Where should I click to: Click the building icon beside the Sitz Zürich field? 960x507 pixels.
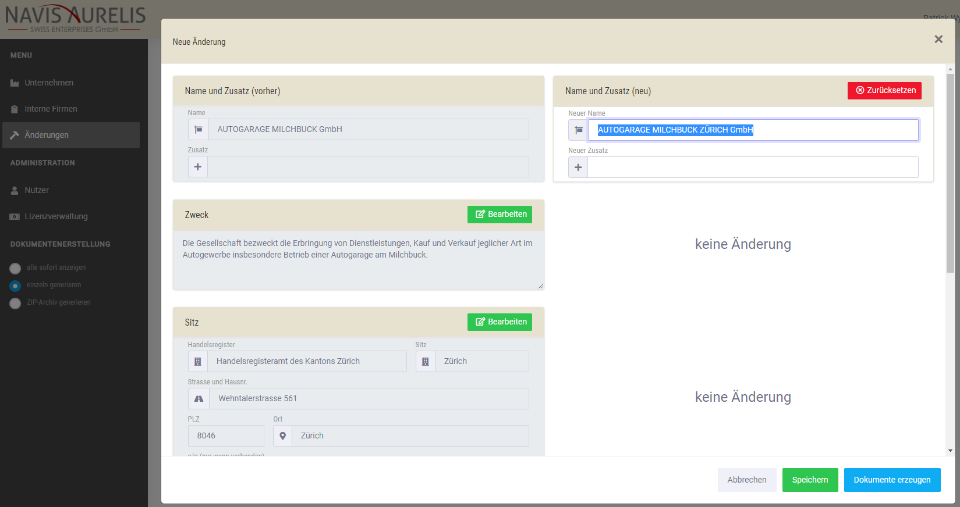(x=425, y=361)
